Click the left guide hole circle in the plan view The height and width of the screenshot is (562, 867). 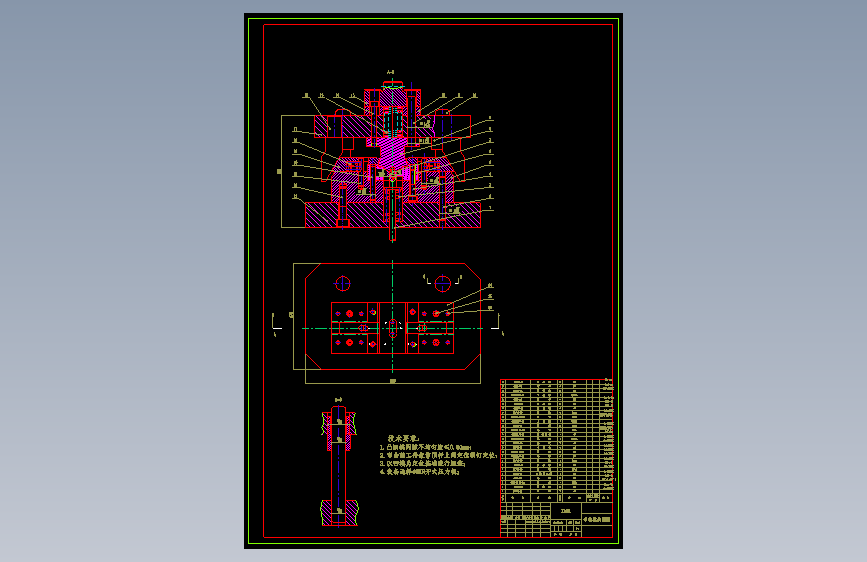342,284
